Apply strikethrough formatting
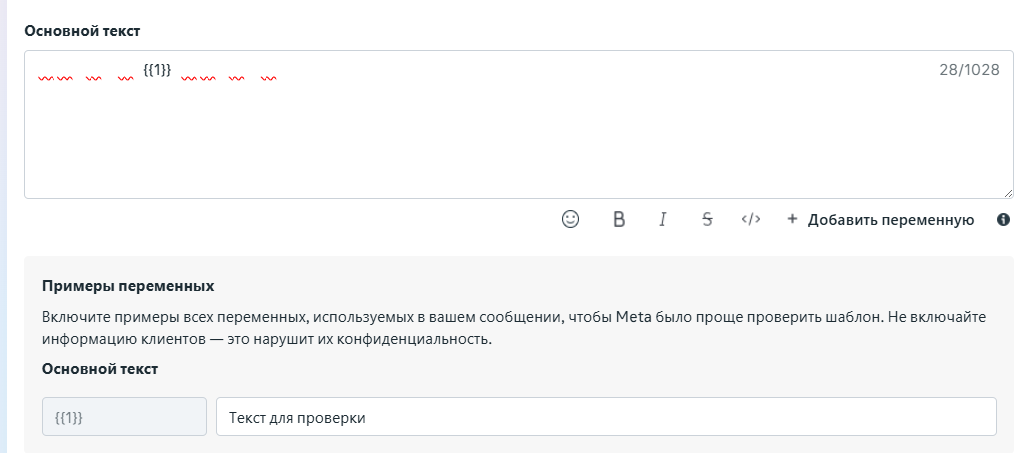 click(x=707, y=219)
